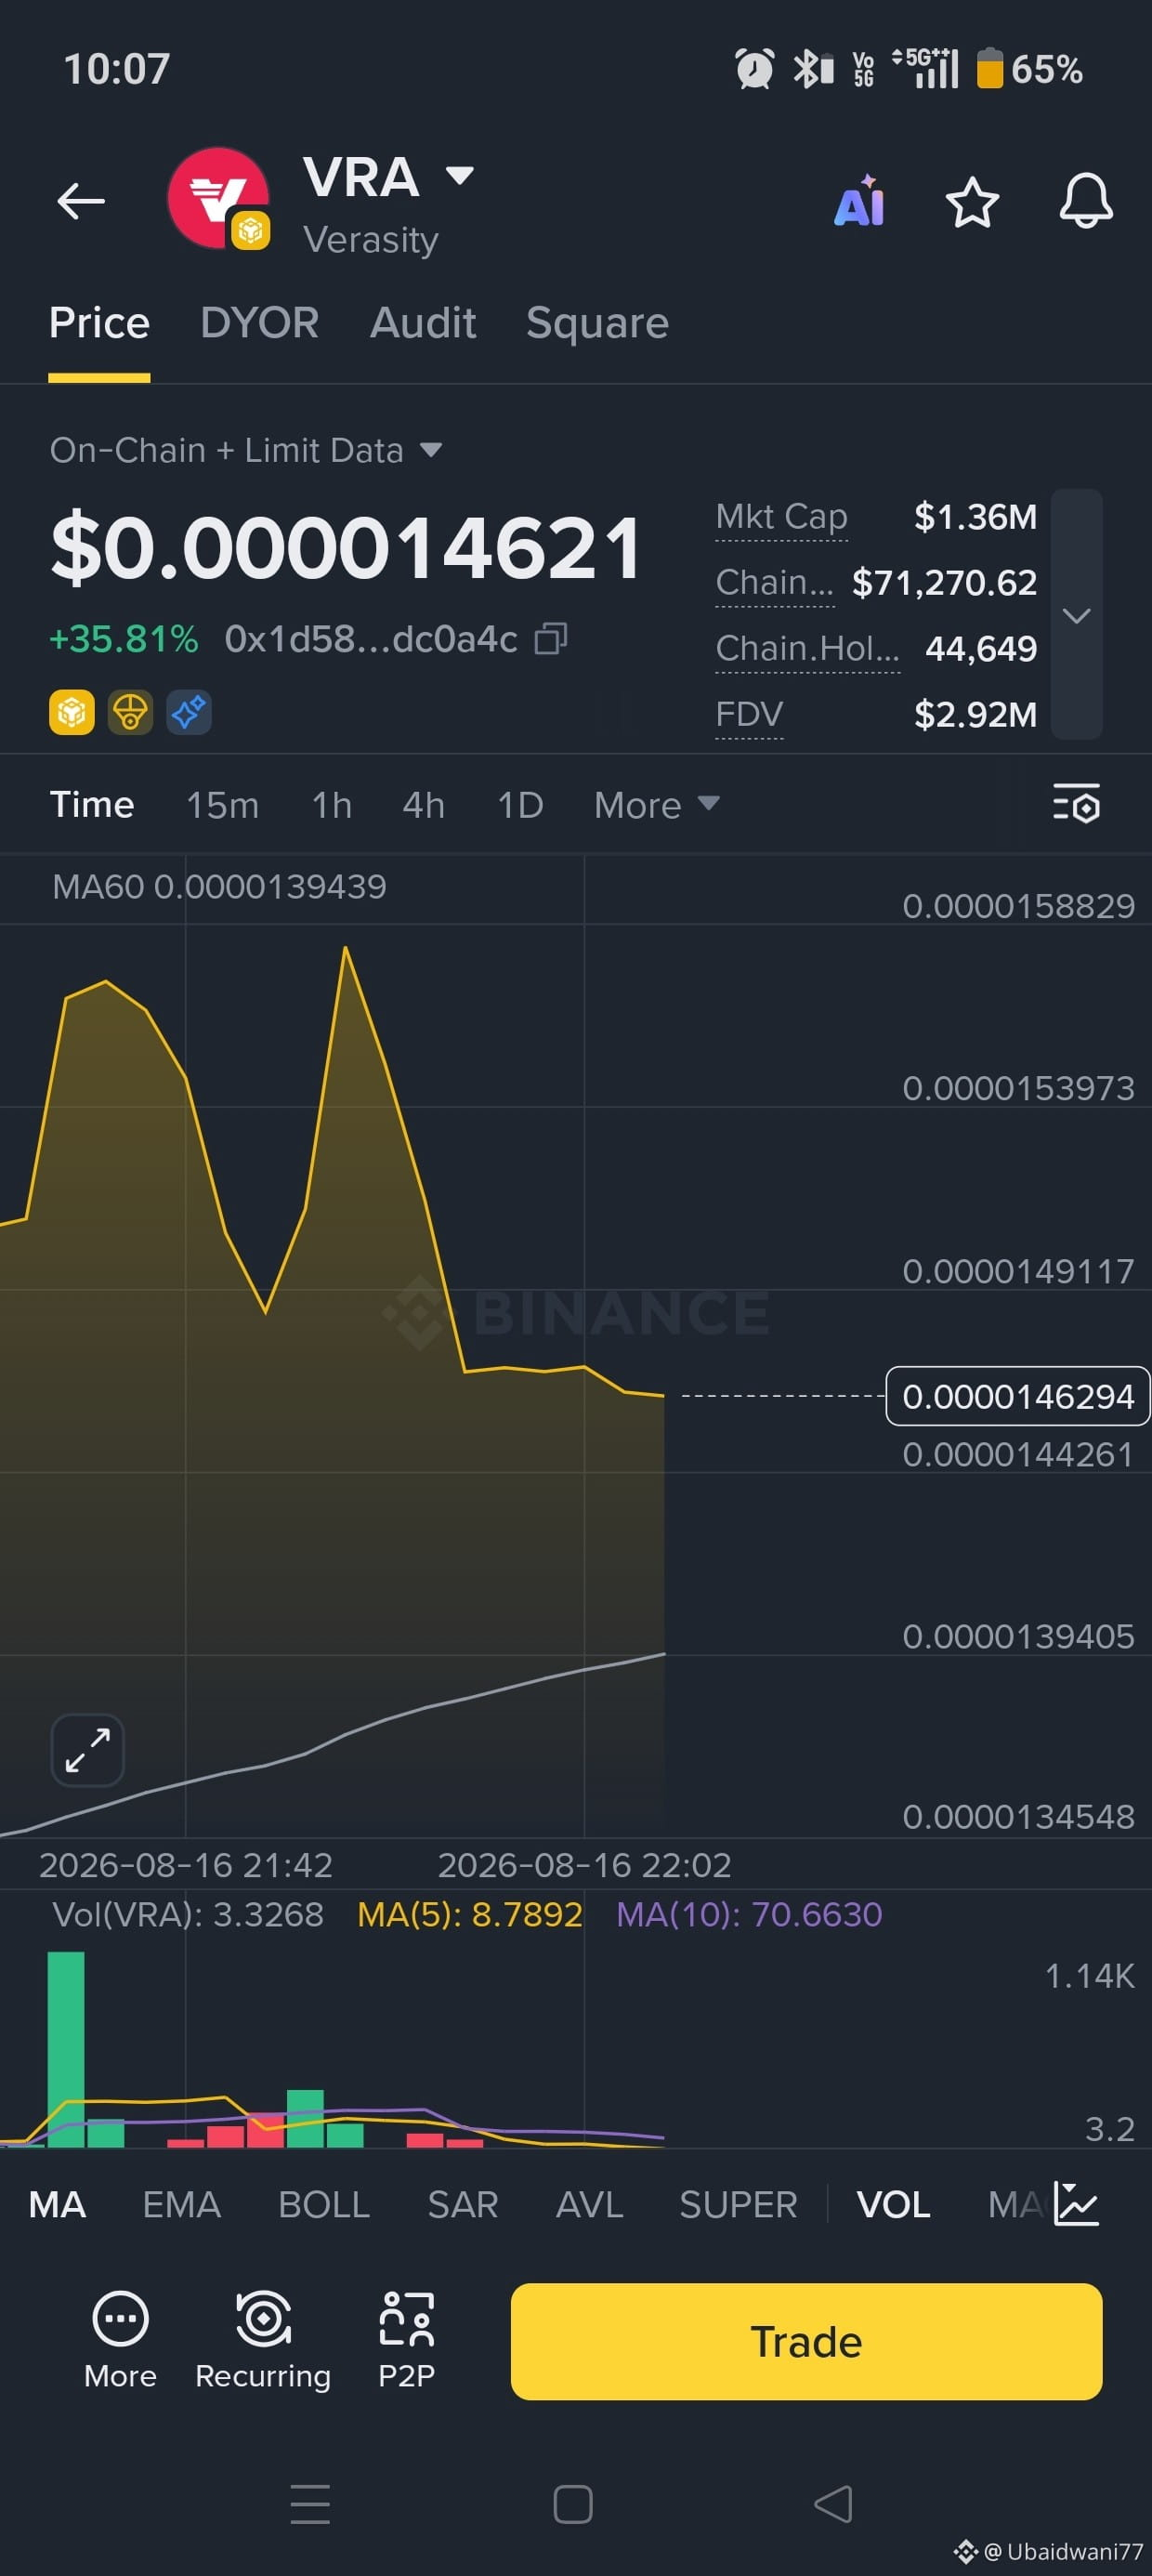Screen dimensions: 1152x2576
Task: Toggle the EMA indicator
Action: (181, 2205)
